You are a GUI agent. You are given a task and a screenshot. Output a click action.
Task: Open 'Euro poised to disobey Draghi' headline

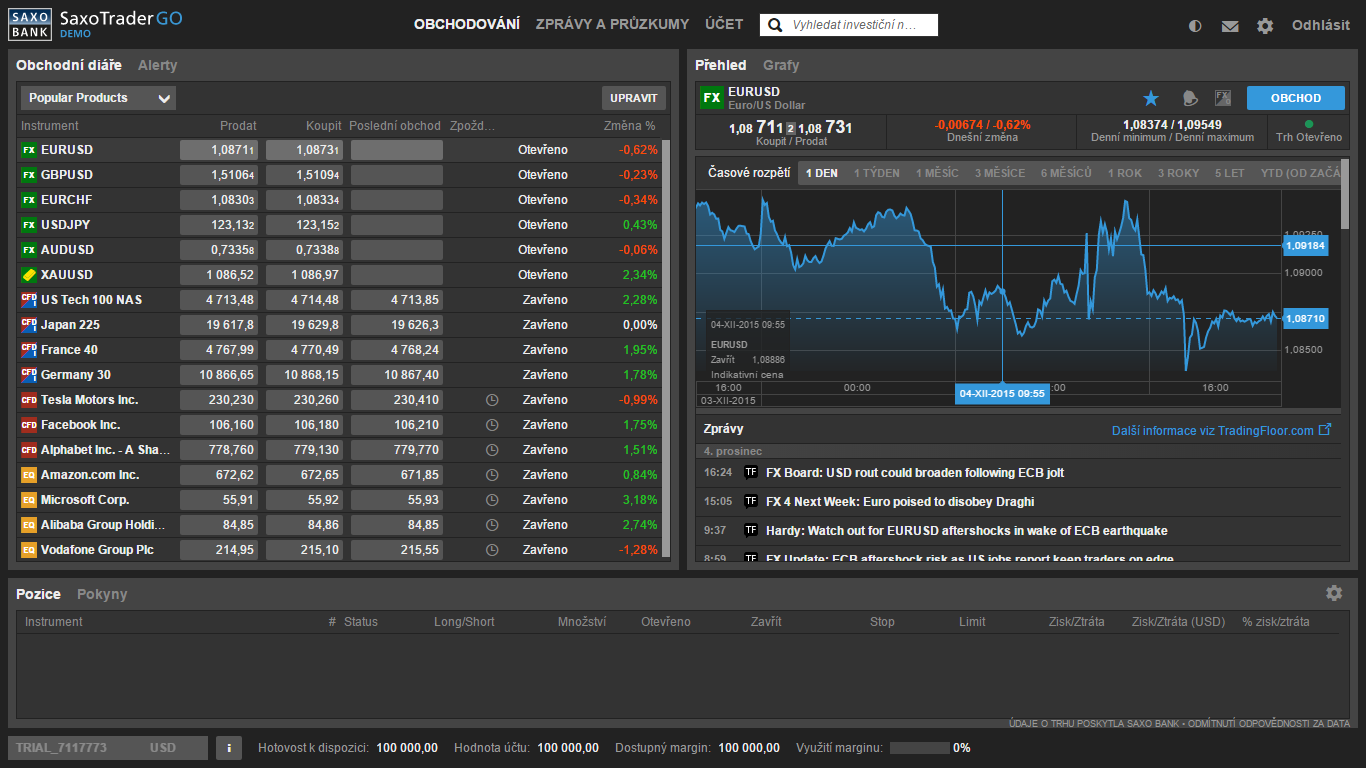coord(900,501)
